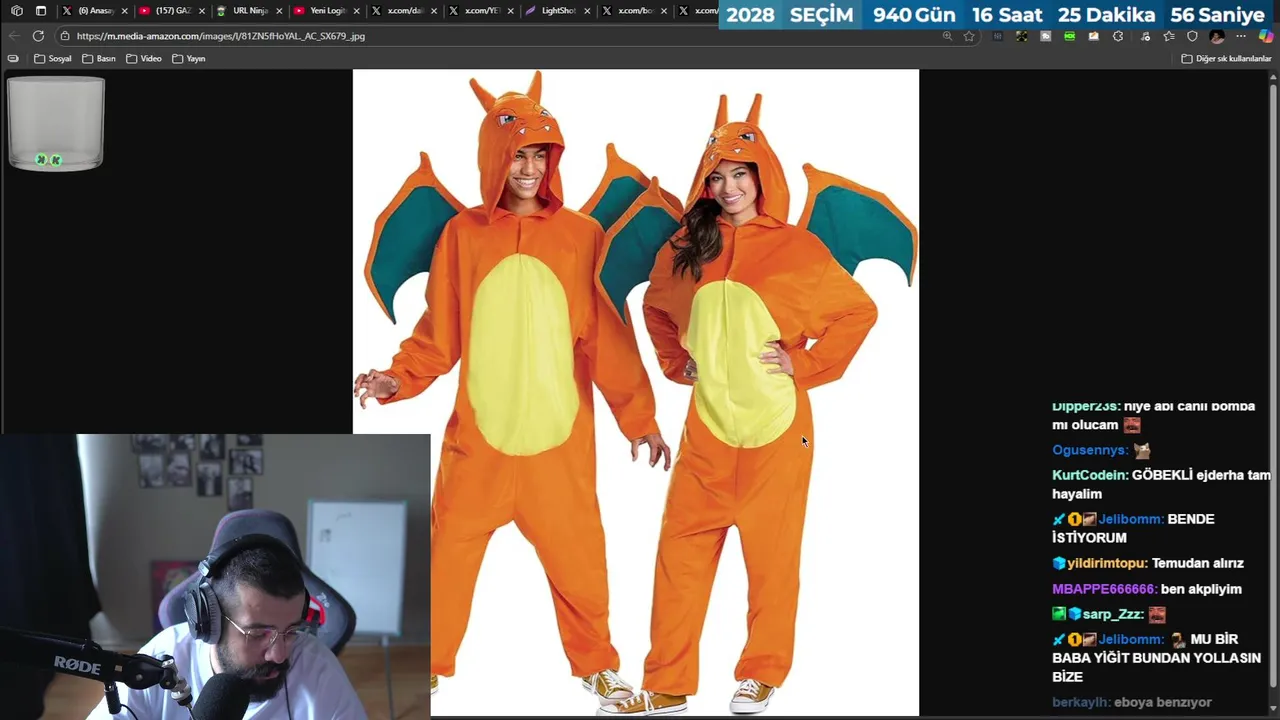Open the tab actions menu icon
The height and width of the screenshot is (720, 1280).
[x=41, y=11]
